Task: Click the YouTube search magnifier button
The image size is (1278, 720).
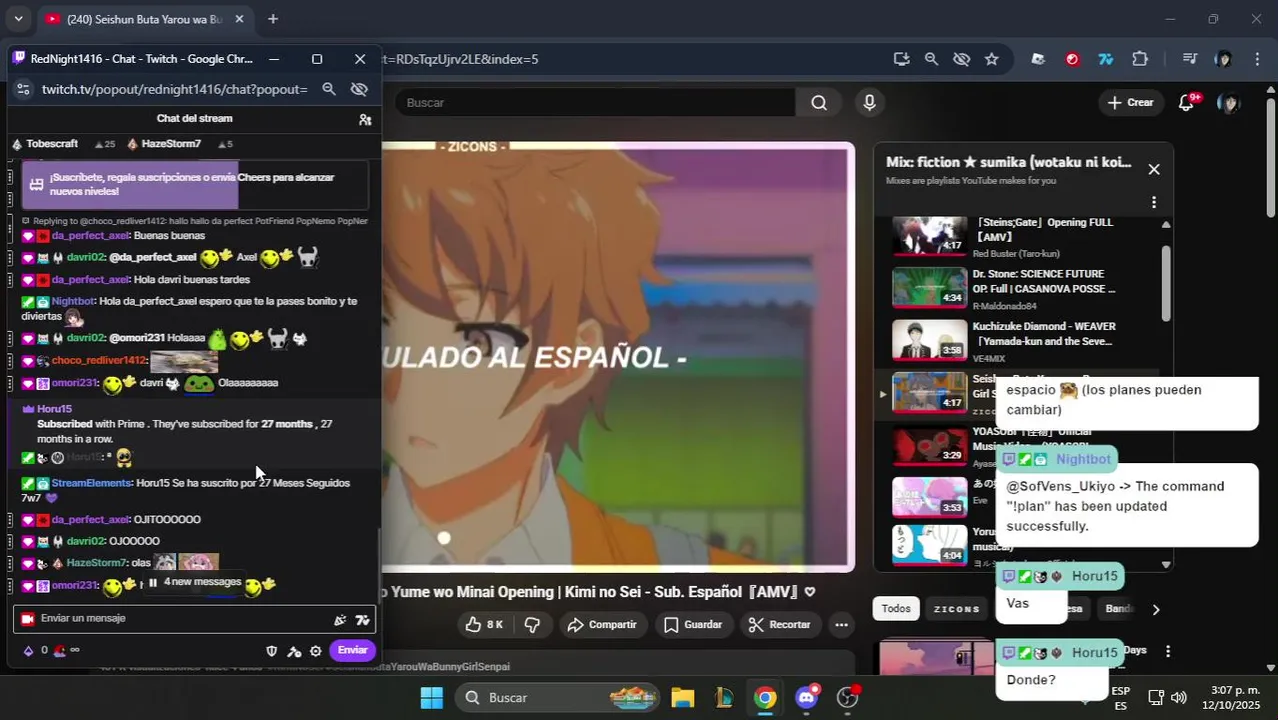Action: click(819, 102)
